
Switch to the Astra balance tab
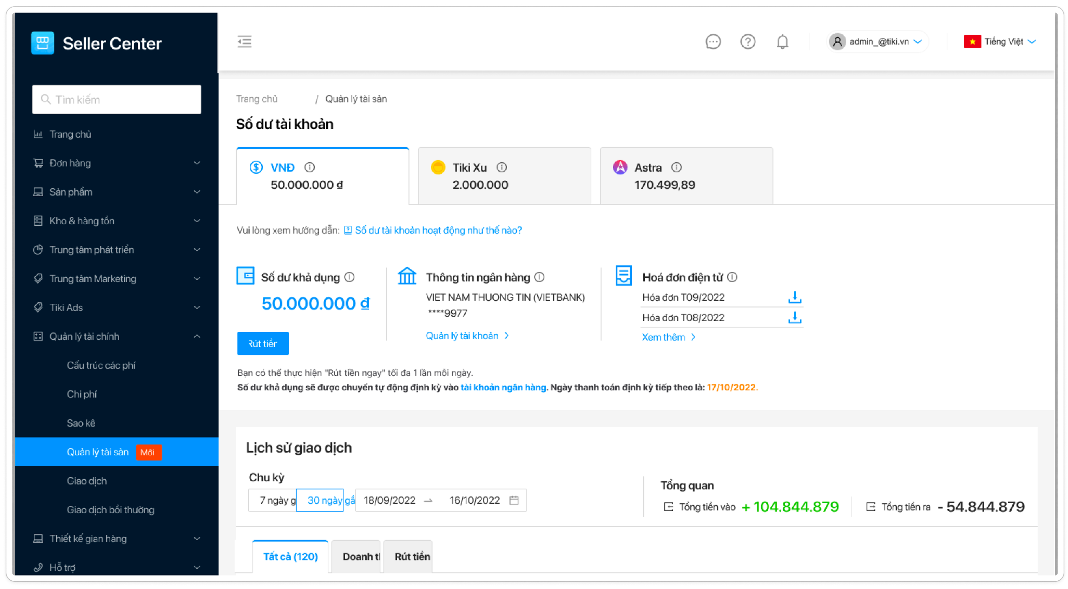[686, 176]
